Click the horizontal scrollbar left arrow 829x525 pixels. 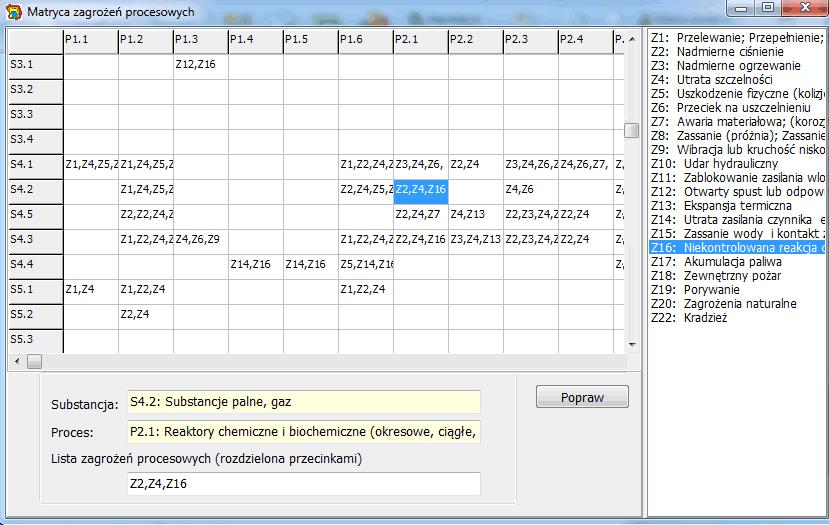17,361
